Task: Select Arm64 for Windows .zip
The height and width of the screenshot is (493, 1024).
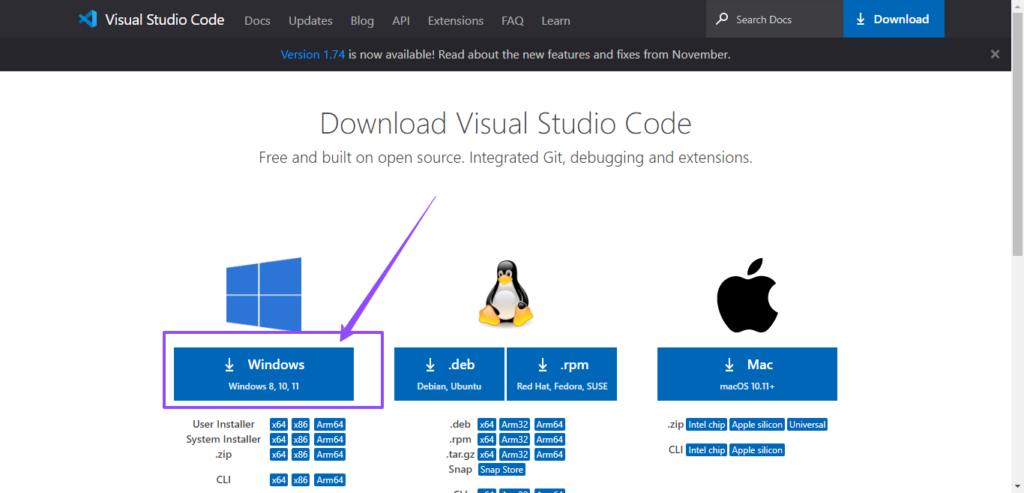Action: (x=330, y=454)
